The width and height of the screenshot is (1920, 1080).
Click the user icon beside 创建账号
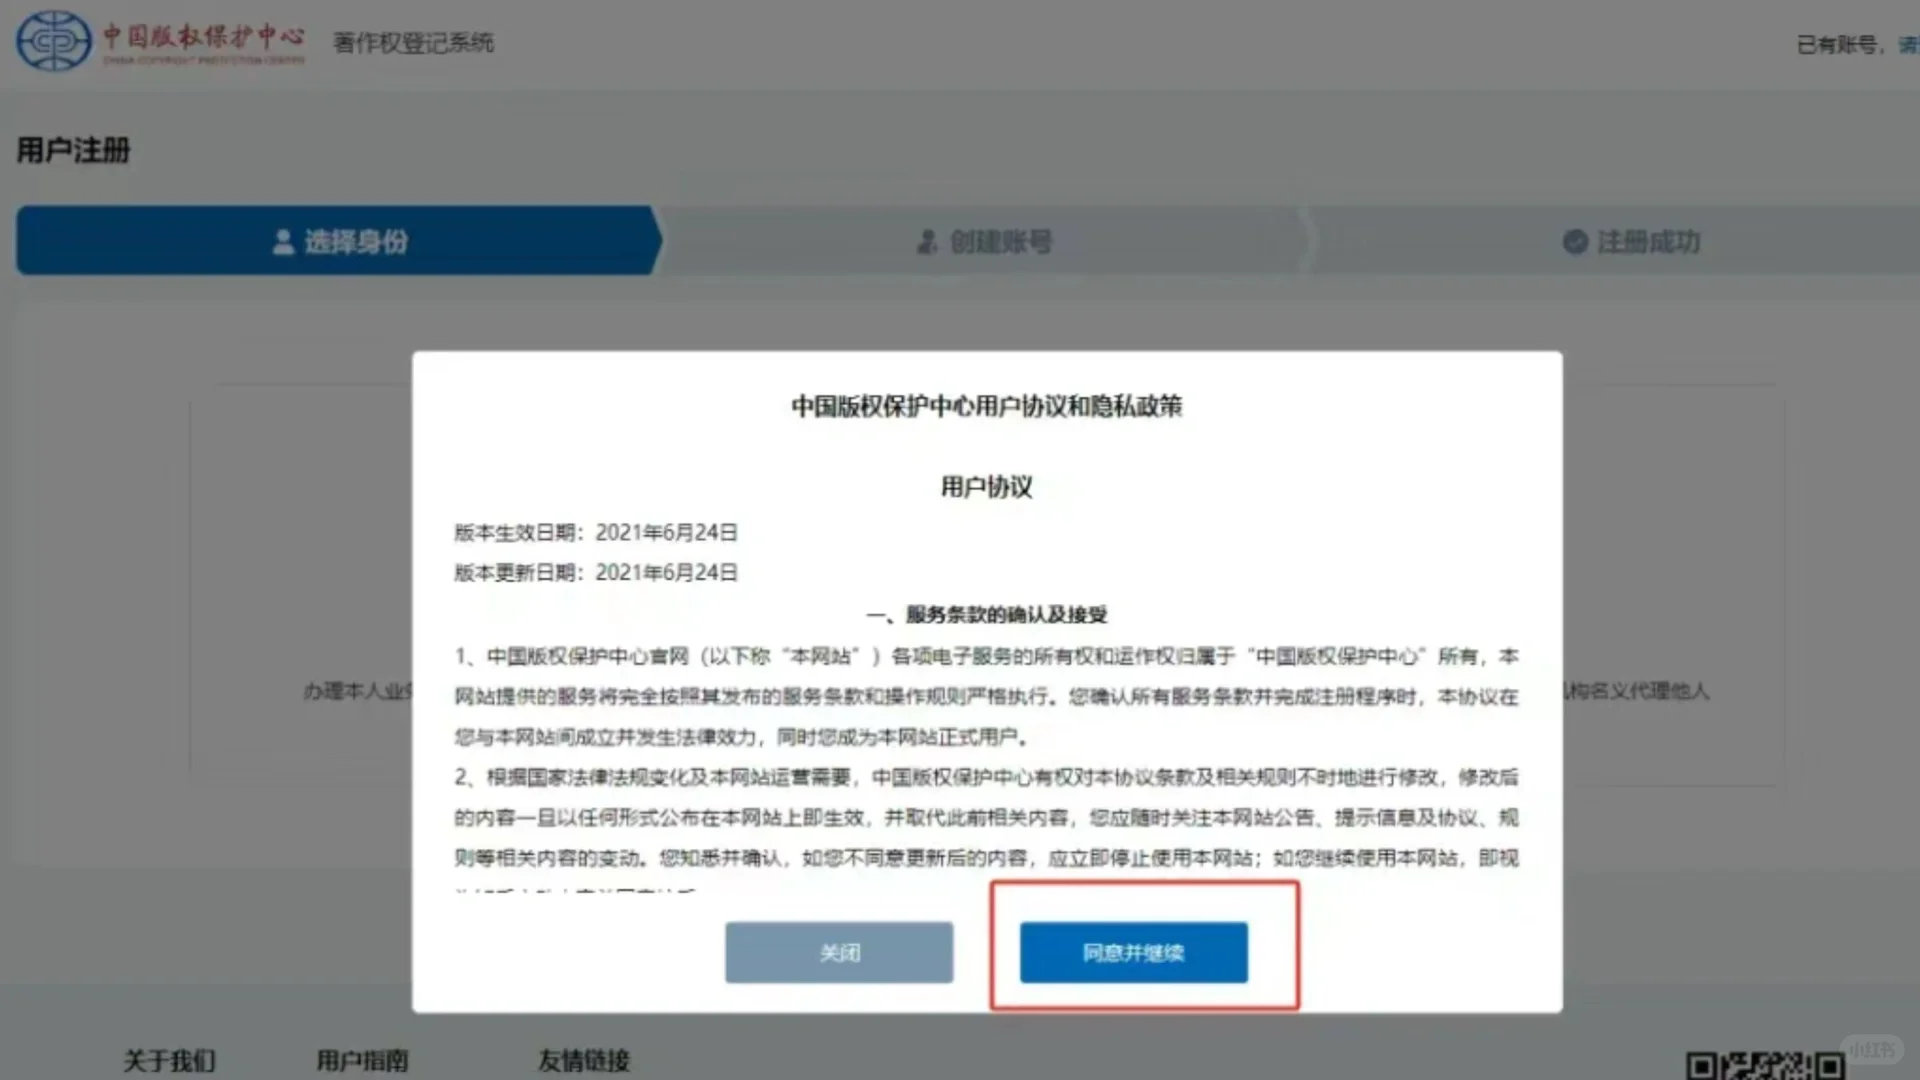tap(927, 242)
